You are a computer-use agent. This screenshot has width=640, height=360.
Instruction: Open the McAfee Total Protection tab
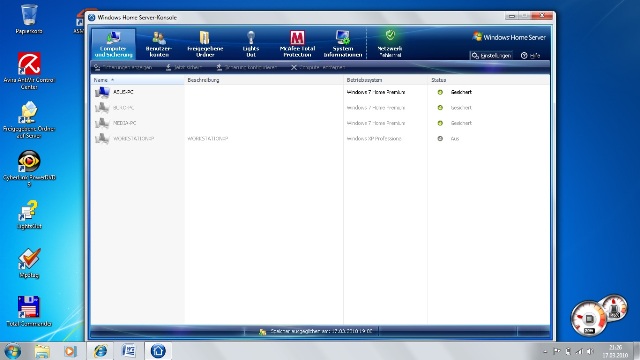(297, 44)
